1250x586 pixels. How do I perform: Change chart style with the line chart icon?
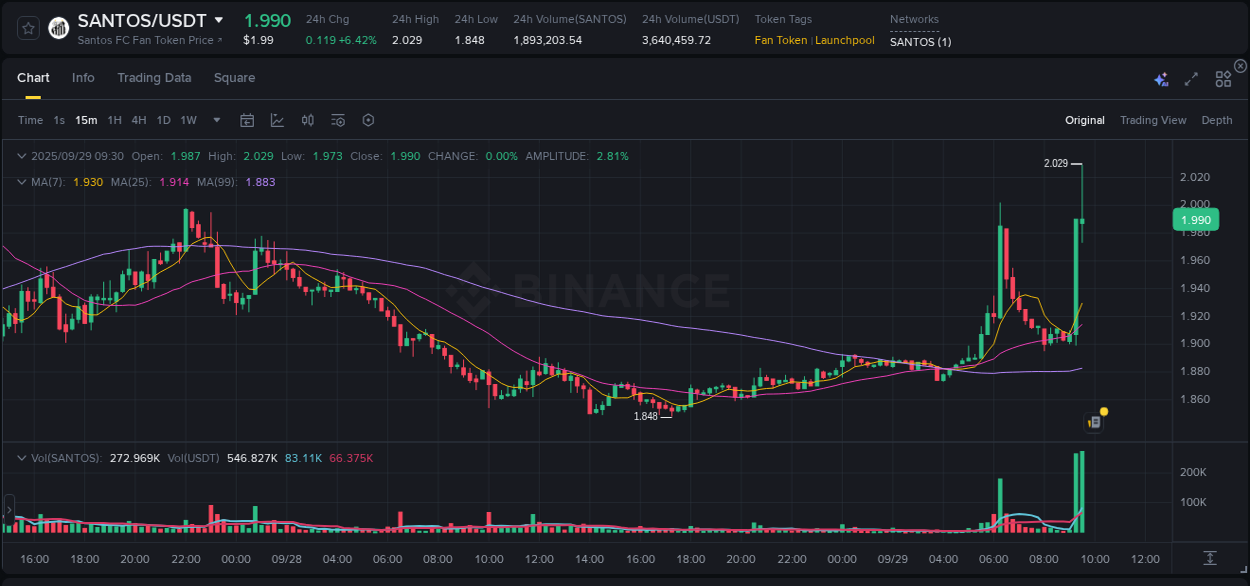click(277, 120)
